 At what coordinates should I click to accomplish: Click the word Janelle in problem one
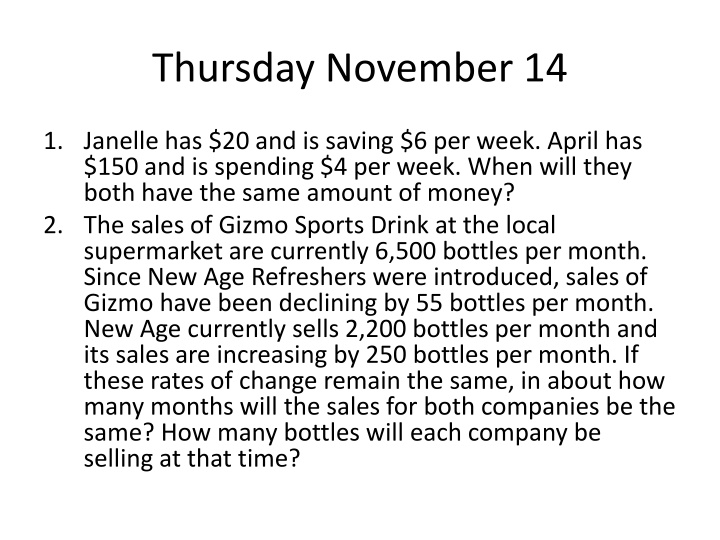121,141
